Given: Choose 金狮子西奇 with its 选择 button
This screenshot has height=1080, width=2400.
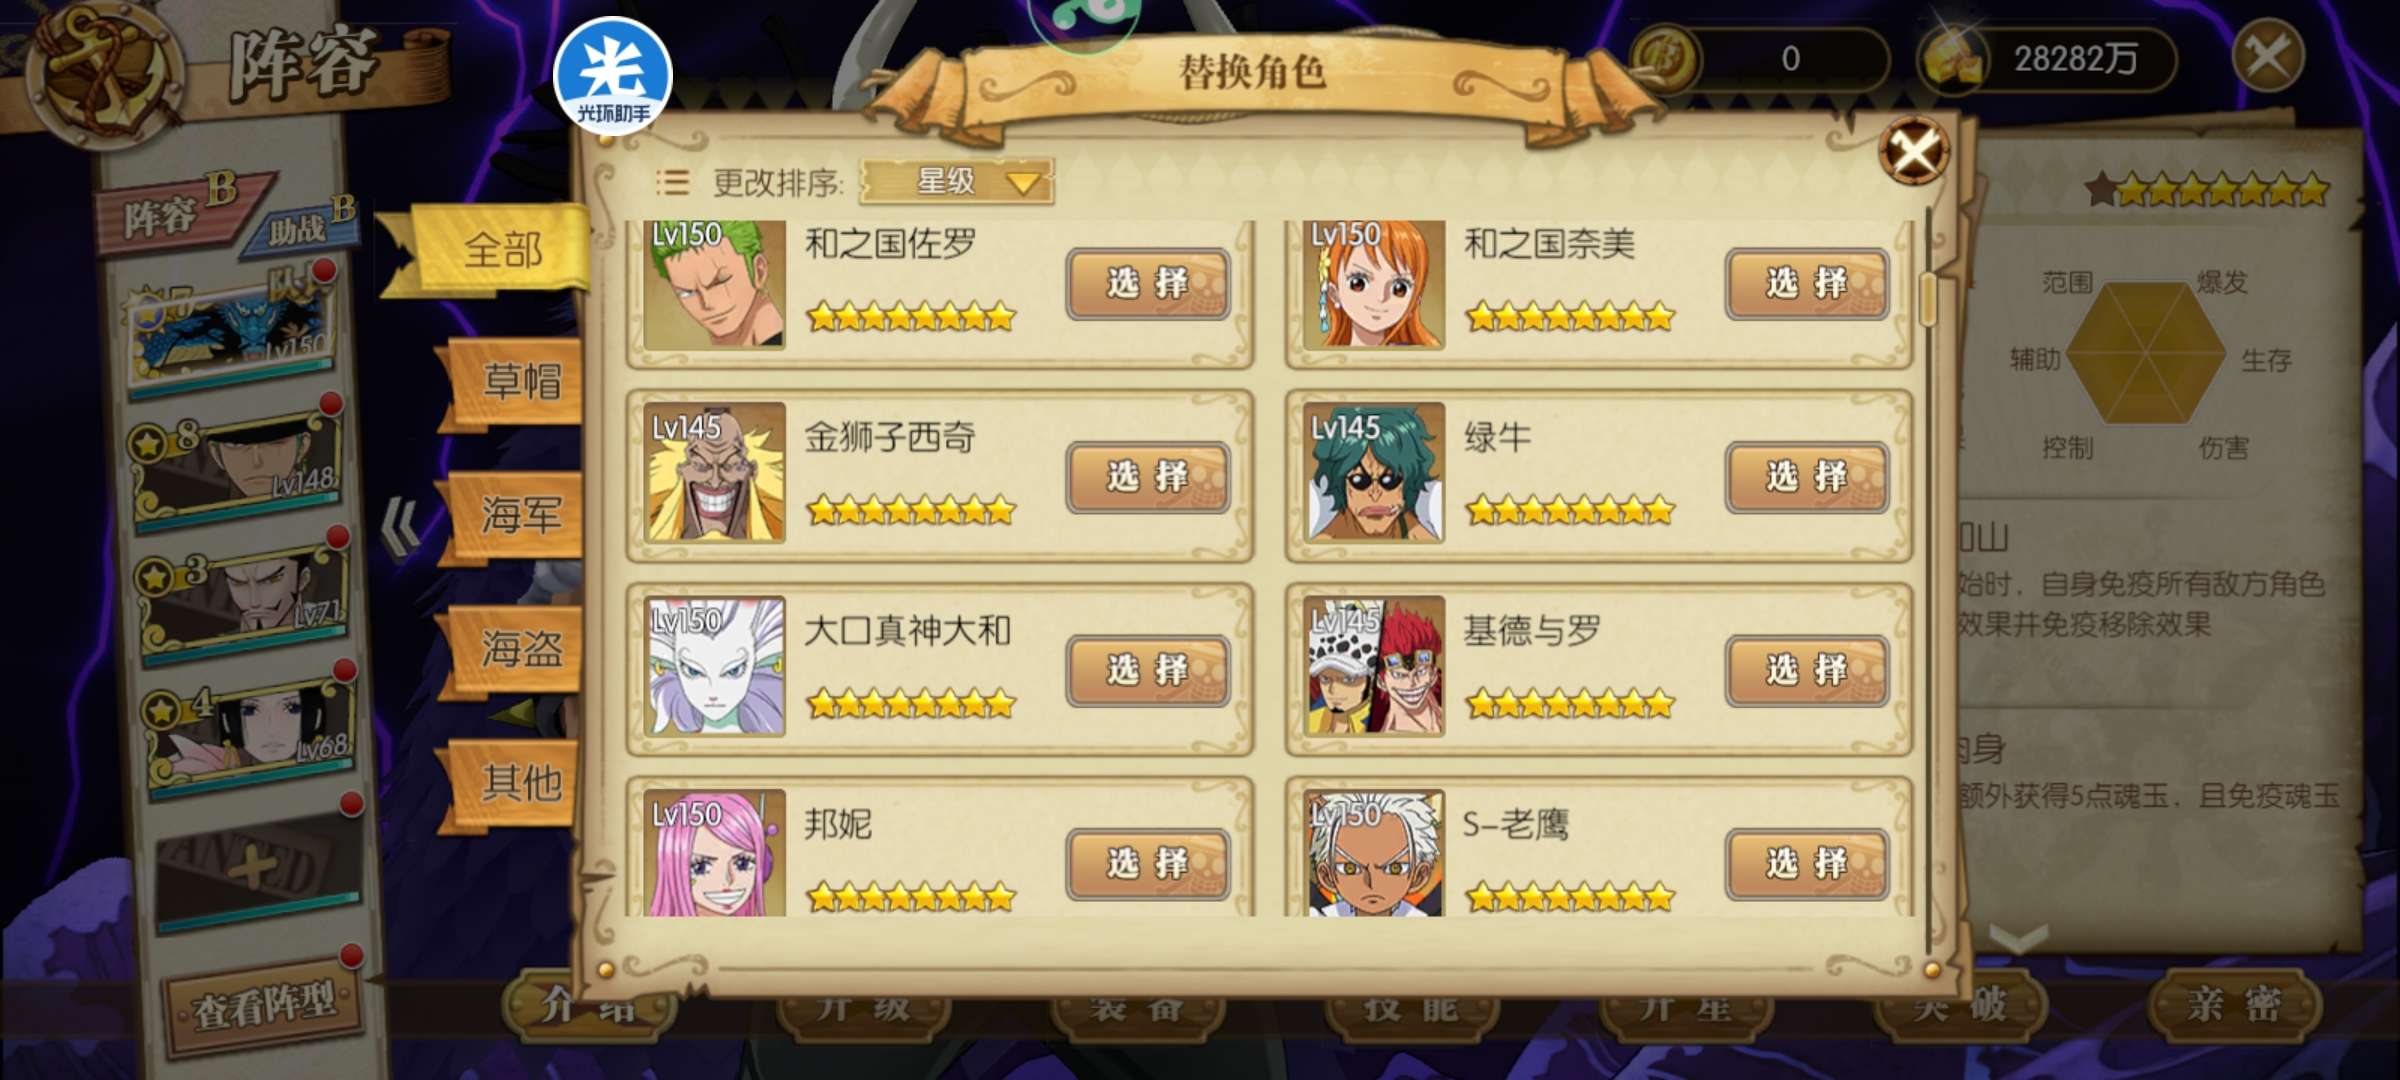Looking at the screenshot, I should tap(1148, 478).
